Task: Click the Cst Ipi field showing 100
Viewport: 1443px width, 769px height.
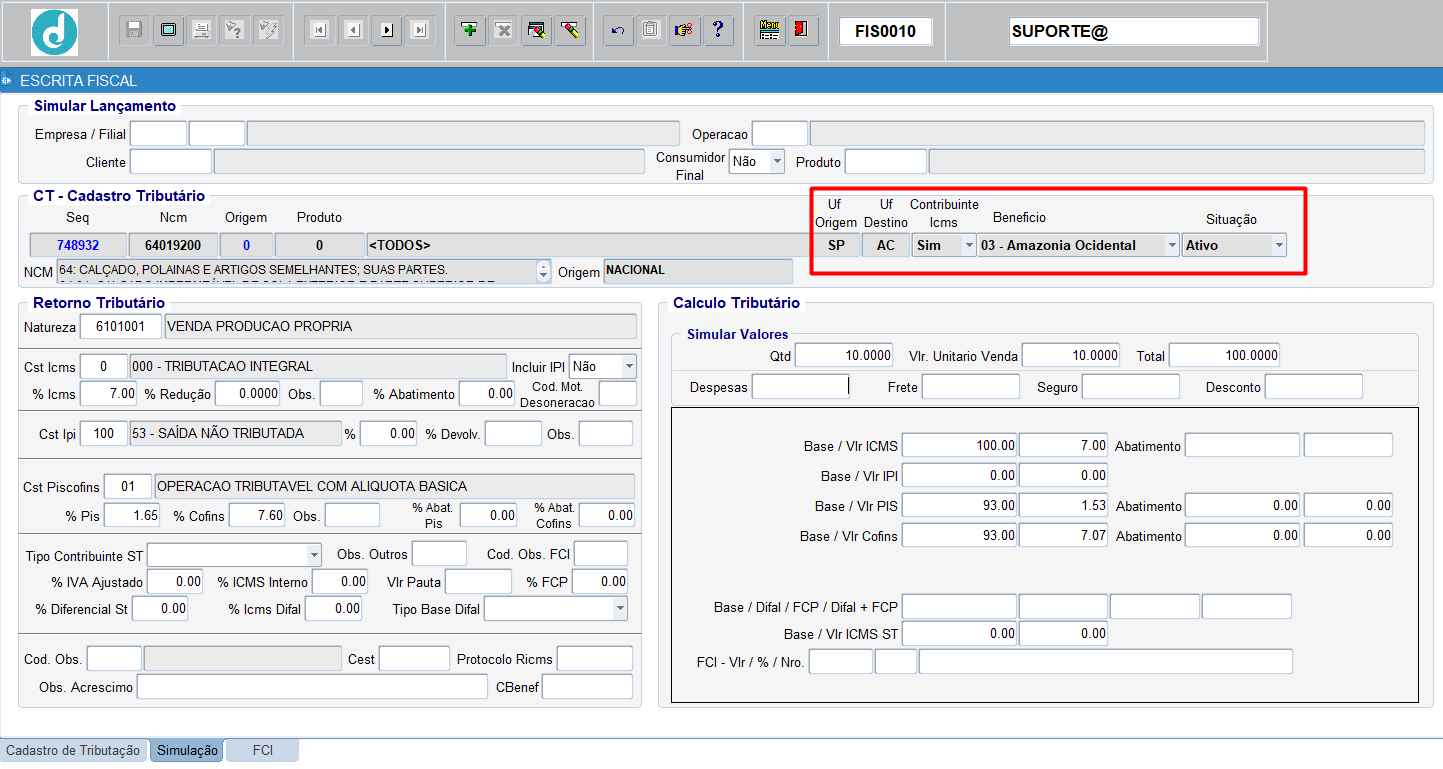Action: (103, 434)
